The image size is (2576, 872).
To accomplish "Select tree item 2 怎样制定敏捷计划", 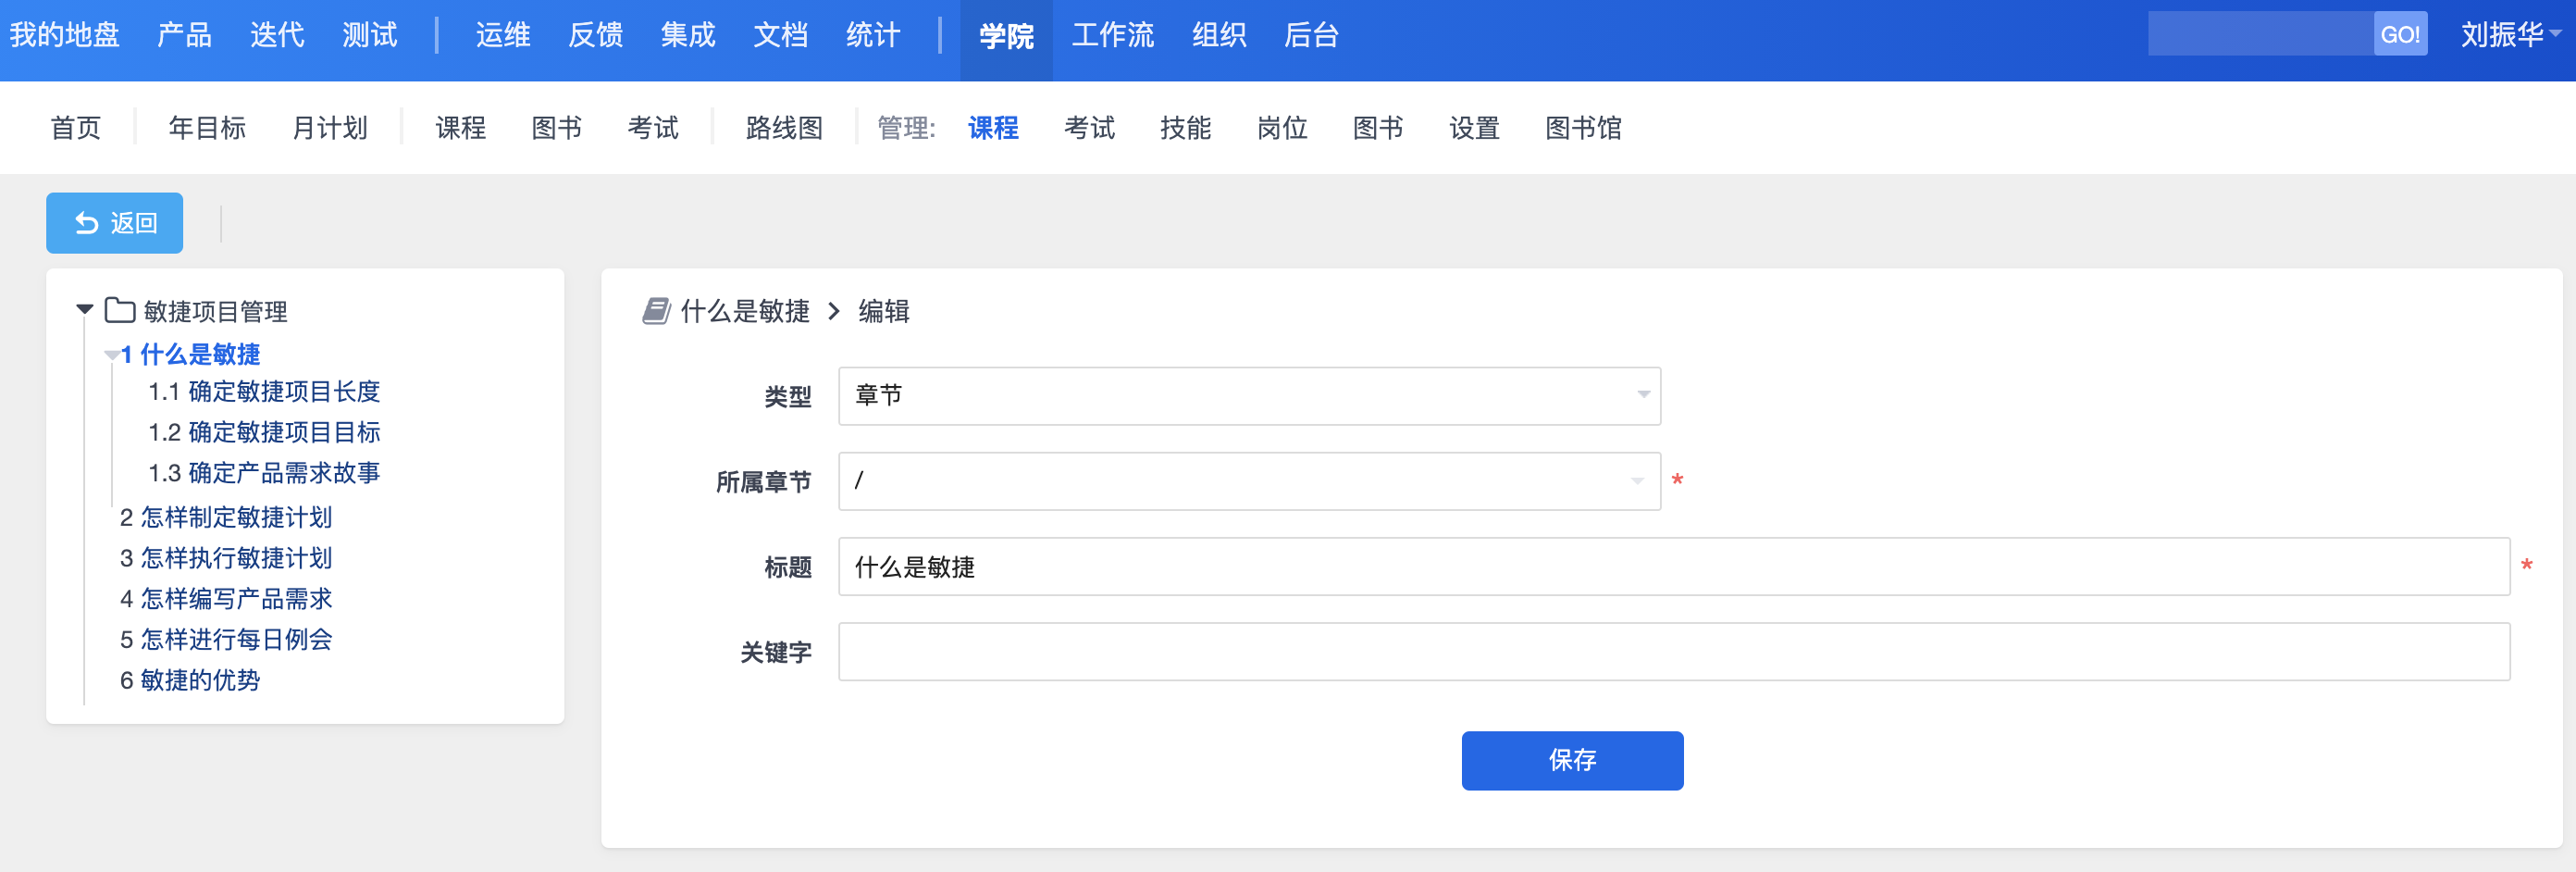I will [226, 517].
